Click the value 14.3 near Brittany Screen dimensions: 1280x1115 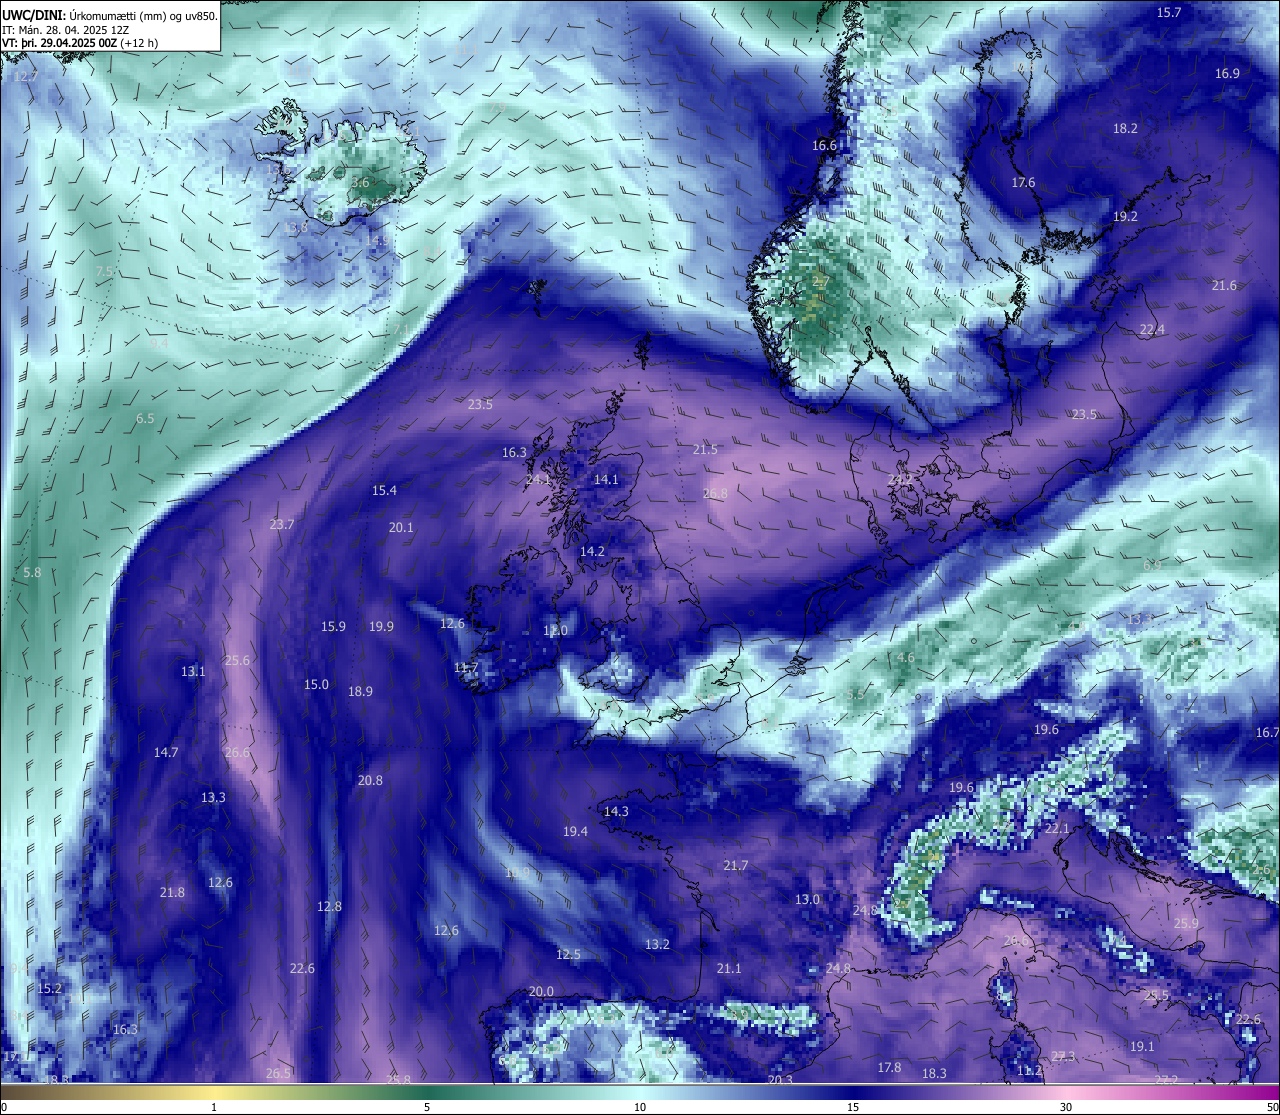(x=616, y=811)
